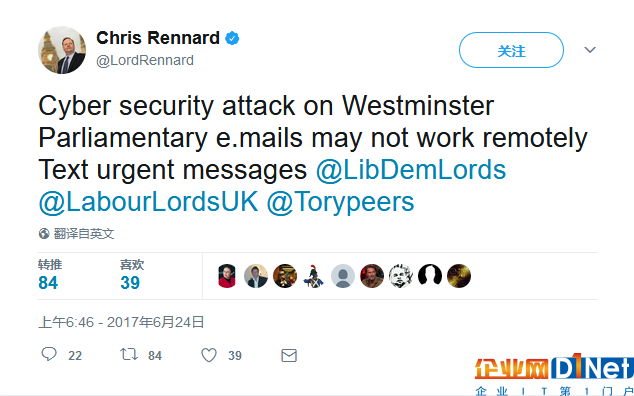Image resolution: width=634 pixels, height=396 pixels.
Task: Click the globe translate icon
Action: coord(44,233)
